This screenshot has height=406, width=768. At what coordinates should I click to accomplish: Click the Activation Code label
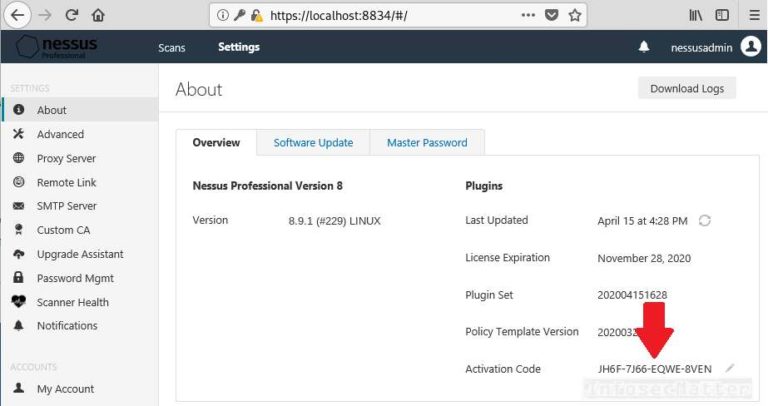503,369
